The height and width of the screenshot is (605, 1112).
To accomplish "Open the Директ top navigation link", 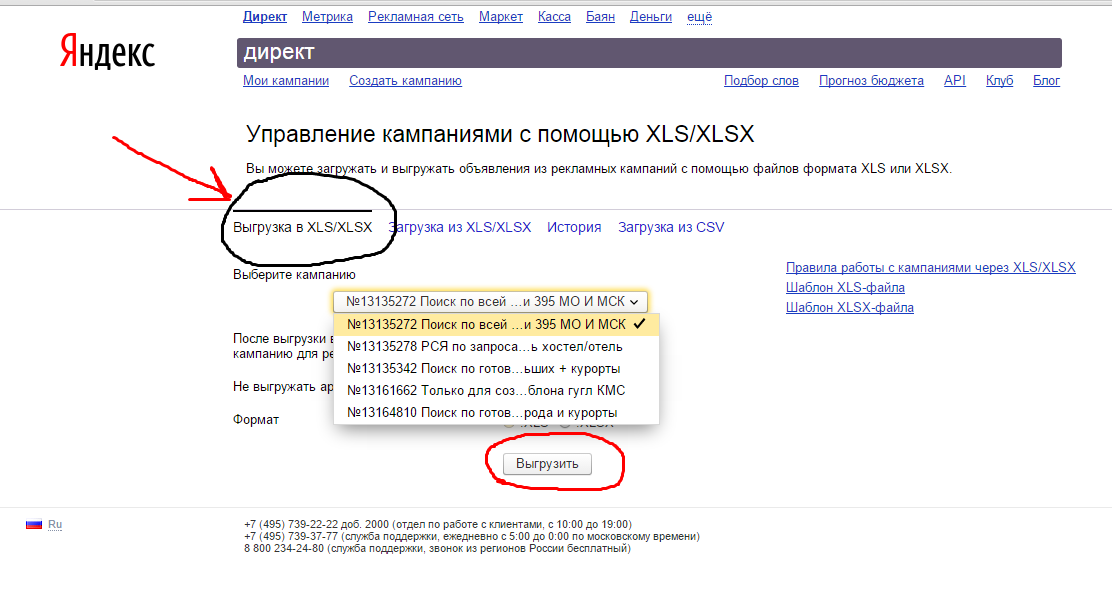I will (x=265, y=16).
